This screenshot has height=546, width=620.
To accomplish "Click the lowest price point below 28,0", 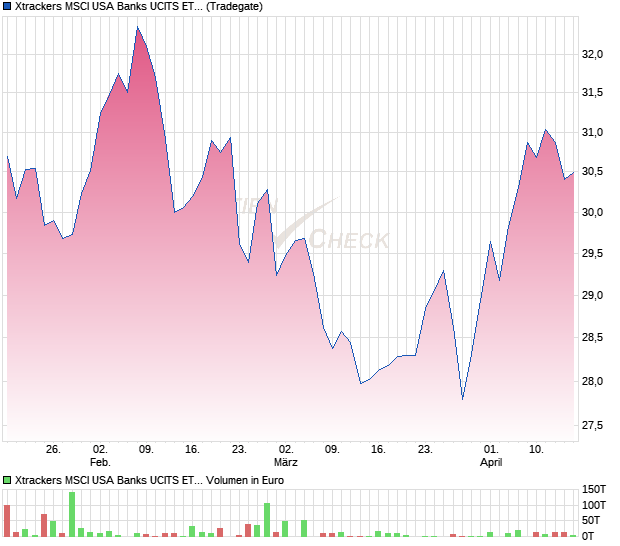I will tap(462, 399).
